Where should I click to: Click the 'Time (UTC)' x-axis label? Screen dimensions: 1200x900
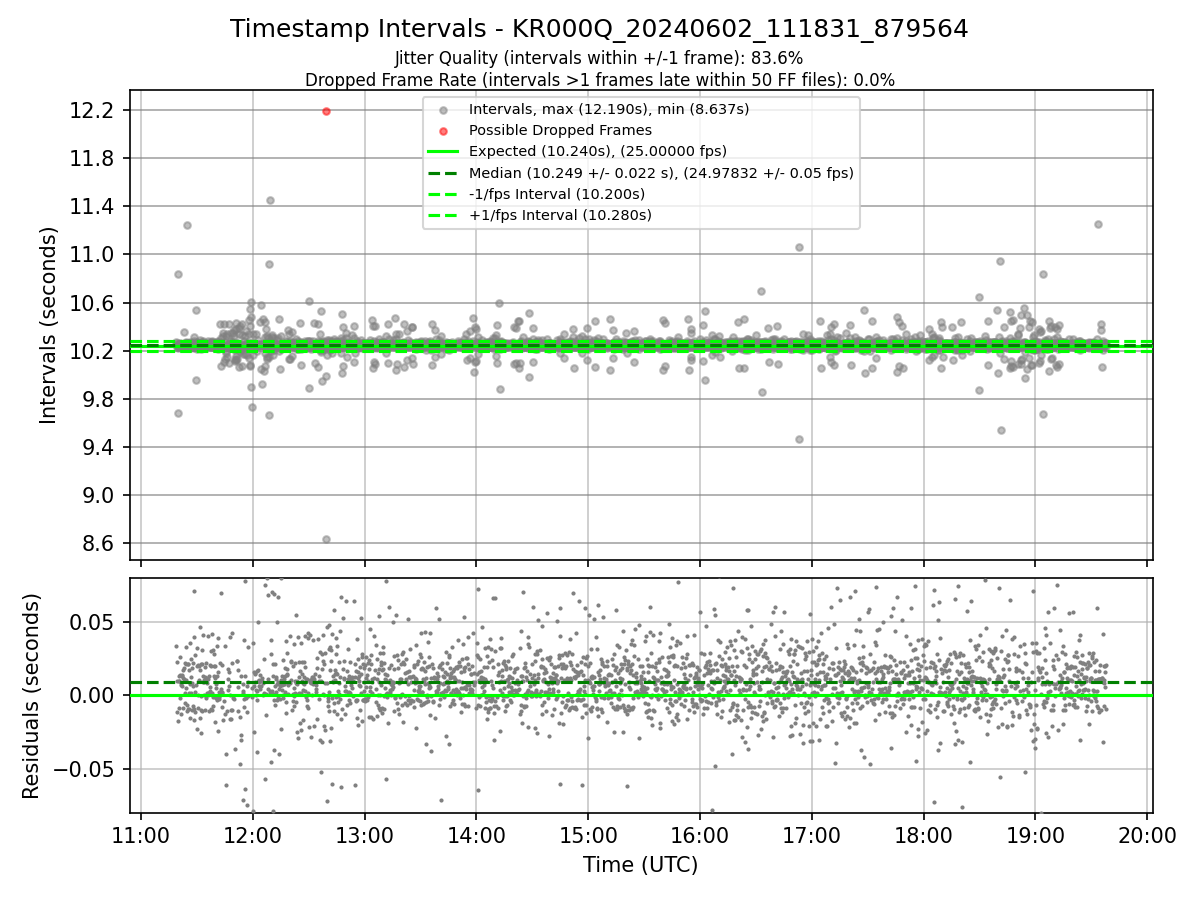coord(641,865)
